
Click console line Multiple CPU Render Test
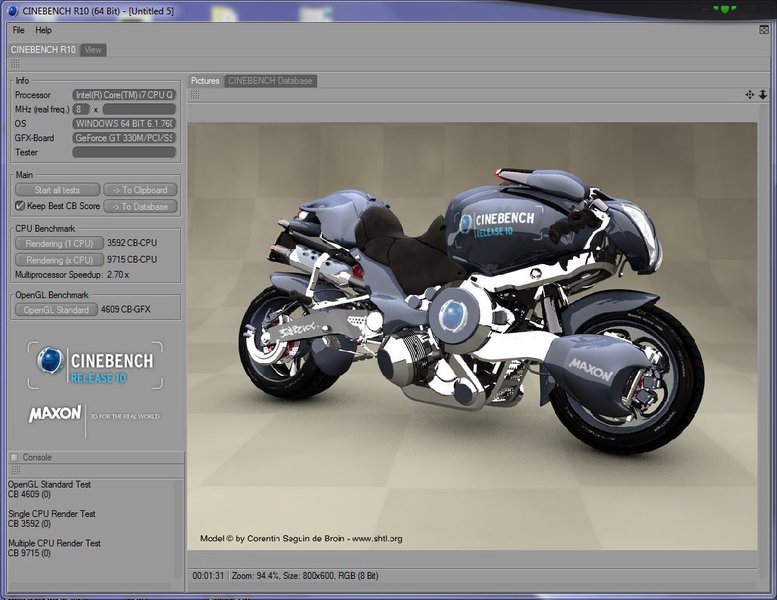click(x=54, y=543)
